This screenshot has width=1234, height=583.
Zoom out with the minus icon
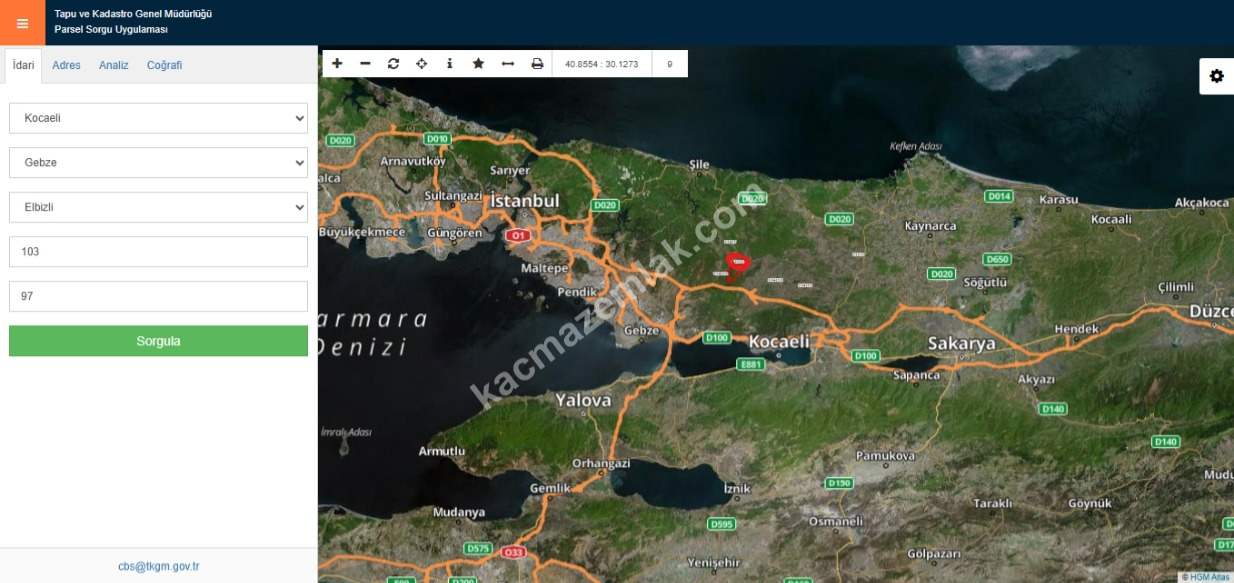tap(365, 64)
